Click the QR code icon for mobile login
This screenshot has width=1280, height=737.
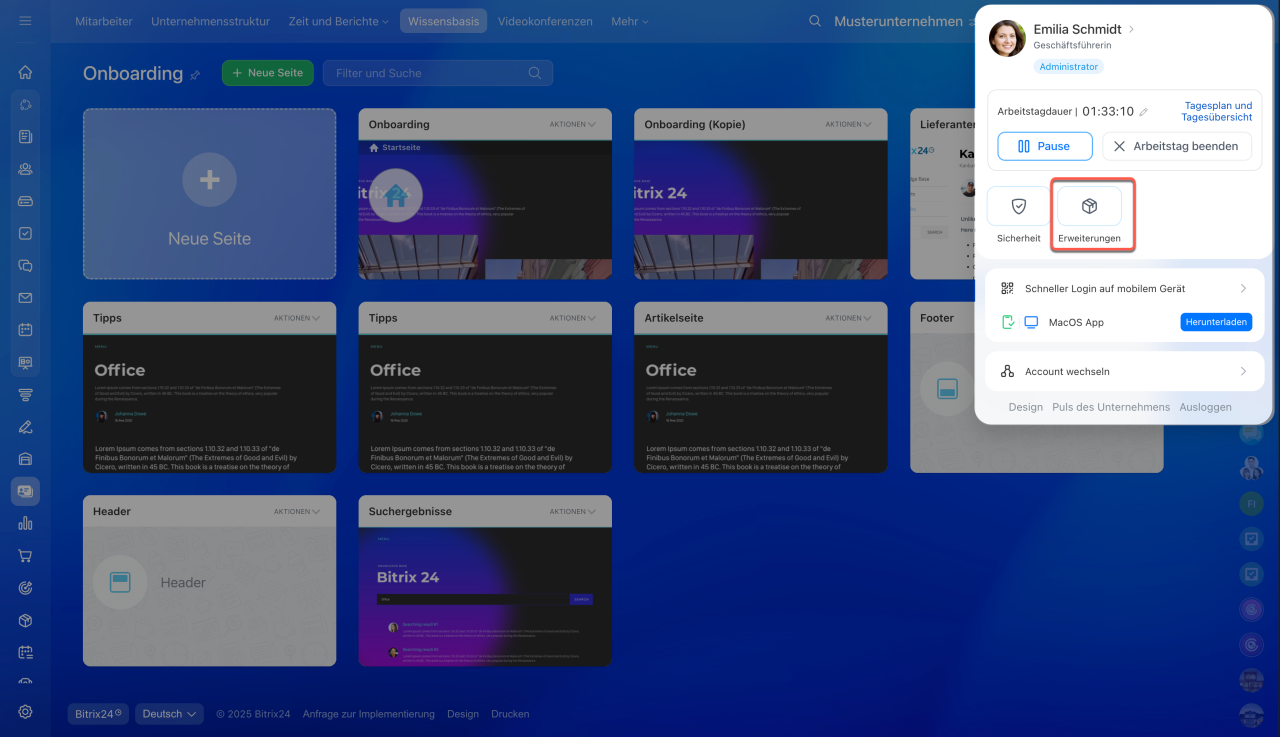tap(1007, 288)
